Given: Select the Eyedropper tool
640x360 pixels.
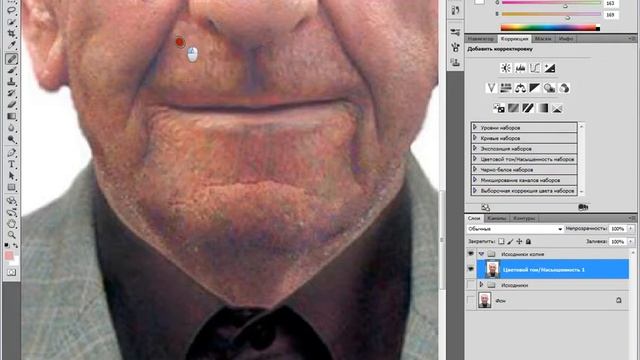Looking at the screenshot, I should point(11,45).
